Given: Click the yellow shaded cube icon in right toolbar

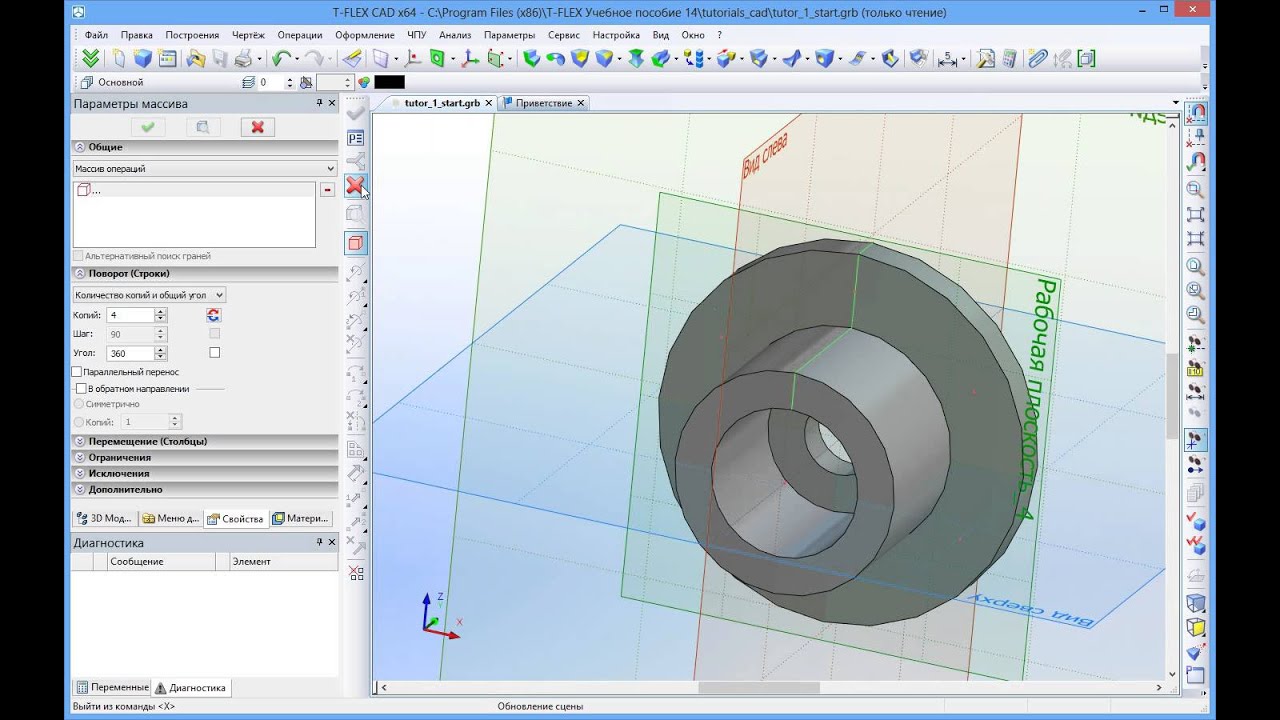Looking at the screenshot, I should tap(1195, 627).
